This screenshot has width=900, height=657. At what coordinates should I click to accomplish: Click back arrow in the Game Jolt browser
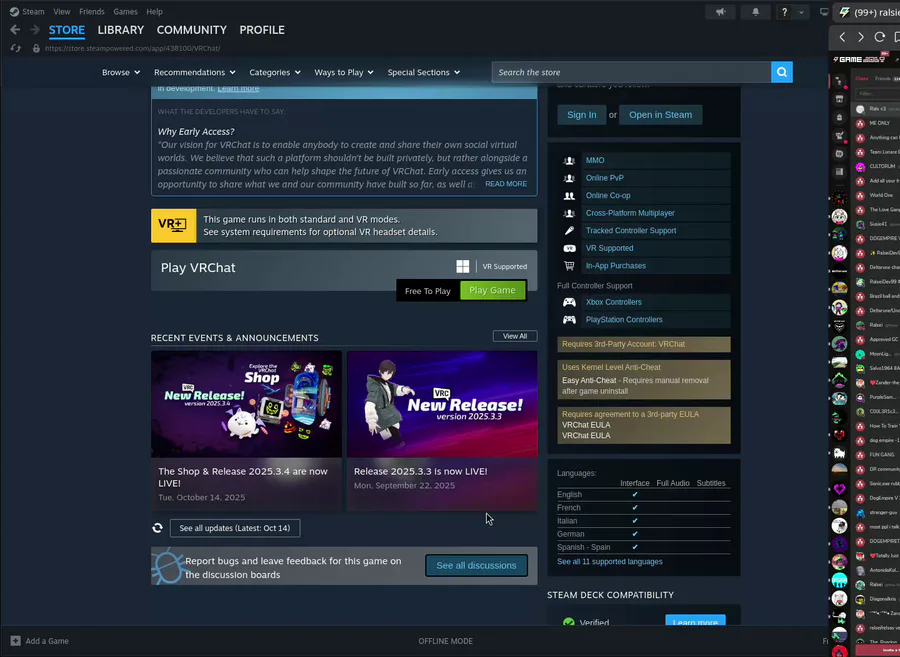pos(842,37)
